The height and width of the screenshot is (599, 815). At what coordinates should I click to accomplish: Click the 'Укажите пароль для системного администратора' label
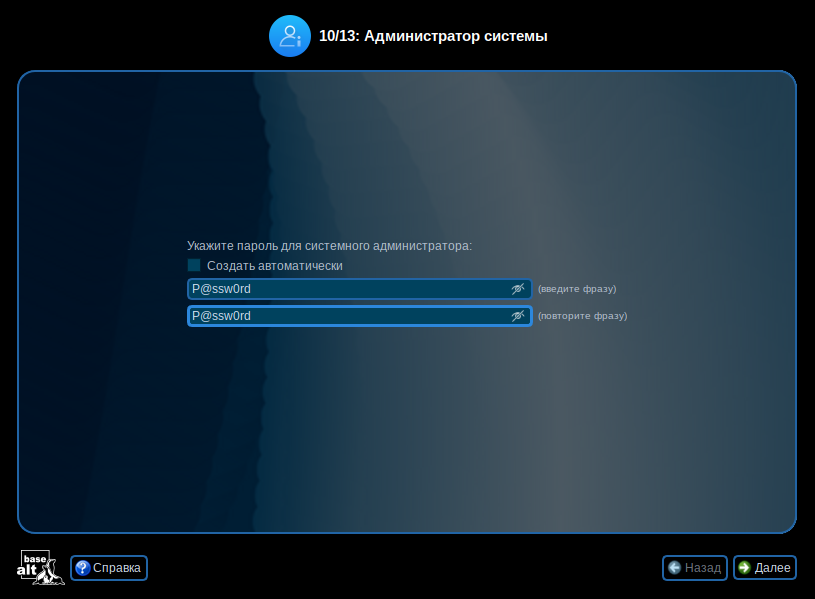[329, 245]
